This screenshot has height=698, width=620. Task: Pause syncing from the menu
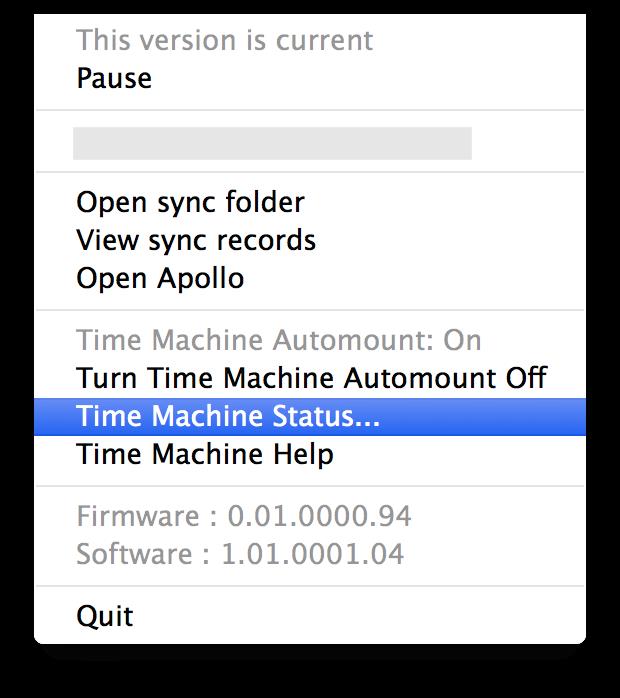tap(310, 78)
